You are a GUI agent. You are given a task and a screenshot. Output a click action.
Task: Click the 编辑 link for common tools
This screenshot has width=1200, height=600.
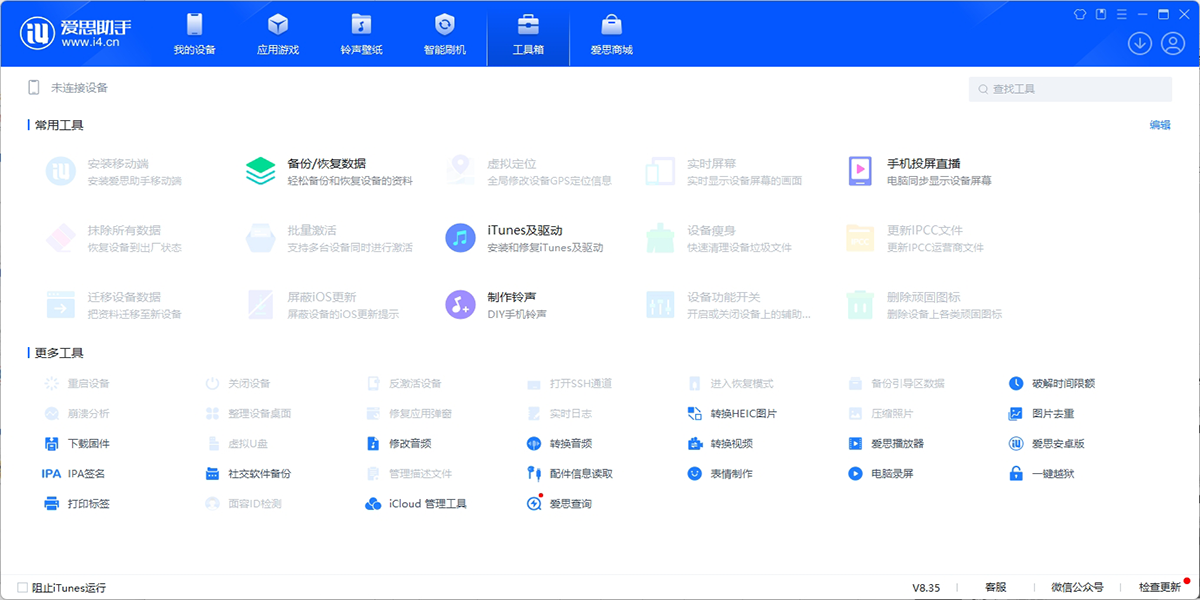(1159, 124)
